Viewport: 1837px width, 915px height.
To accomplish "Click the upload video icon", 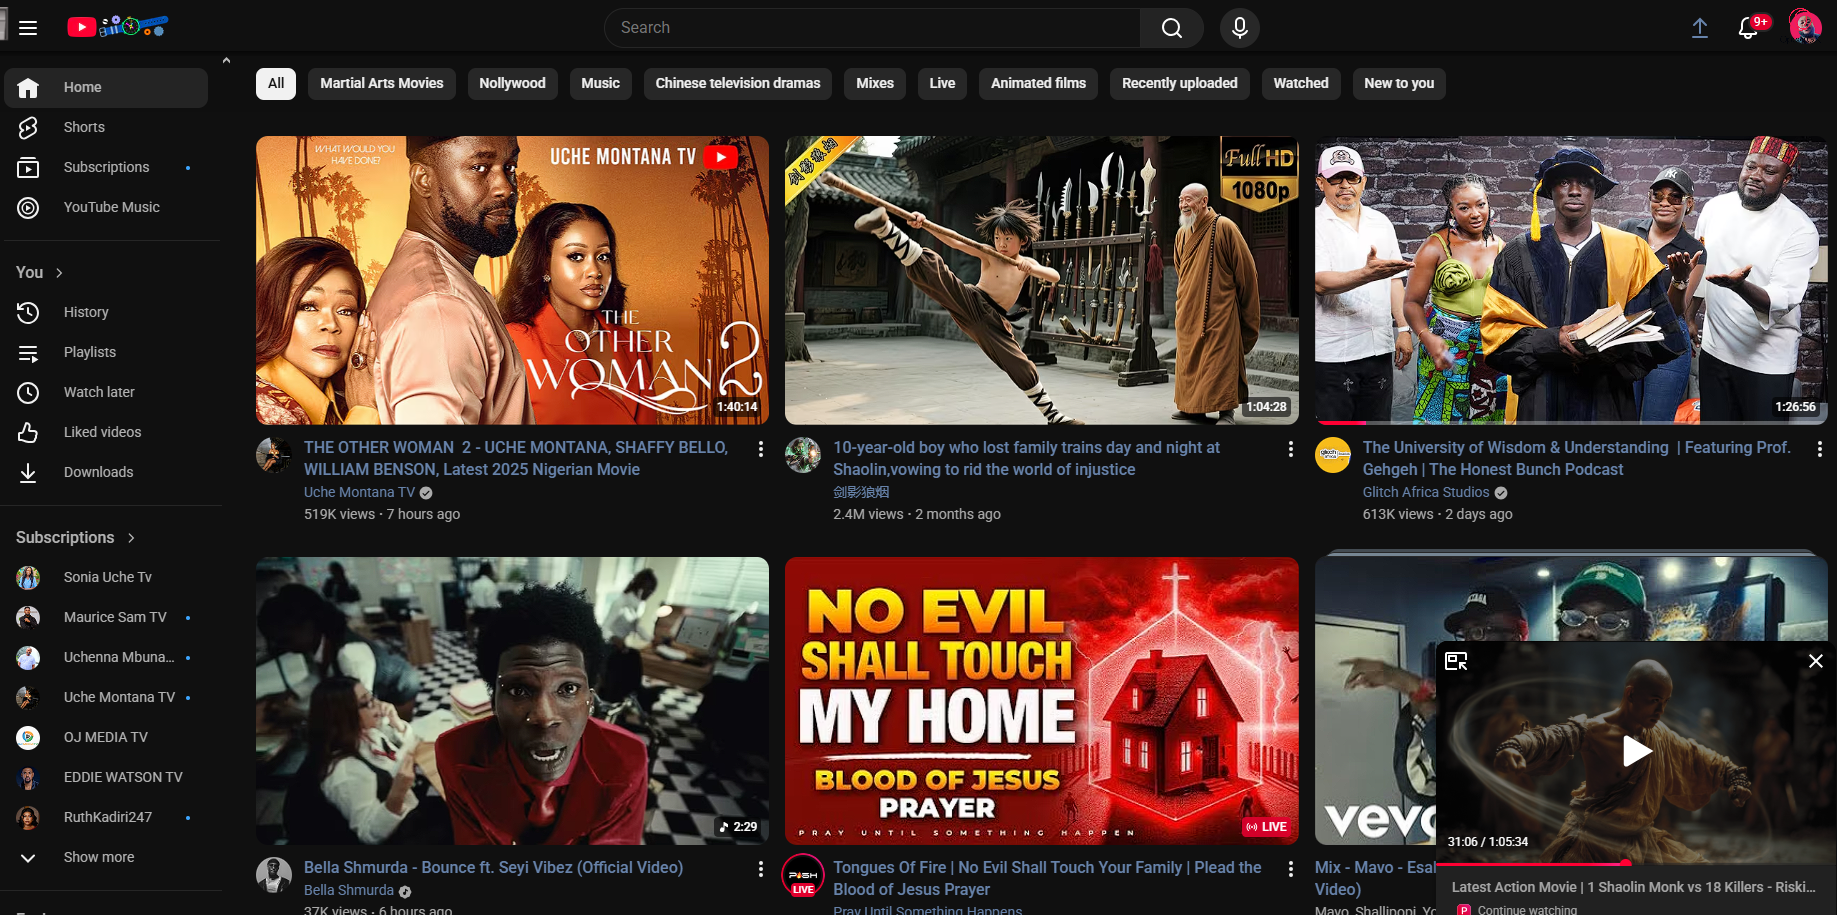I will 1699,28.
